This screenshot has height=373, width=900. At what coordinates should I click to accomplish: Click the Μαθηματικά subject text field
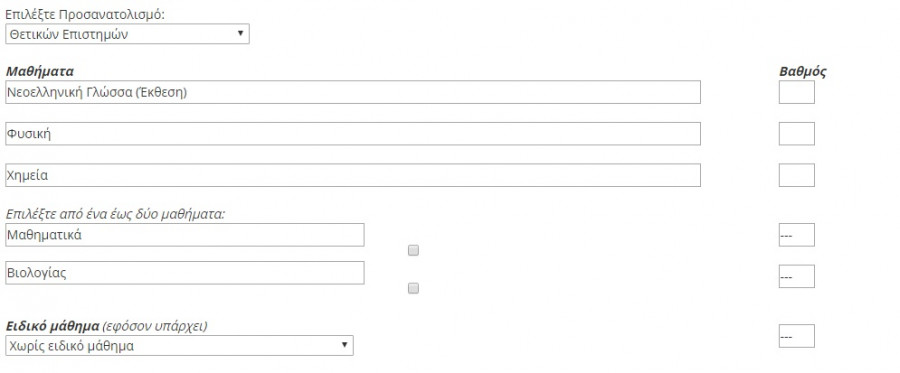click(x=185, y=235)
